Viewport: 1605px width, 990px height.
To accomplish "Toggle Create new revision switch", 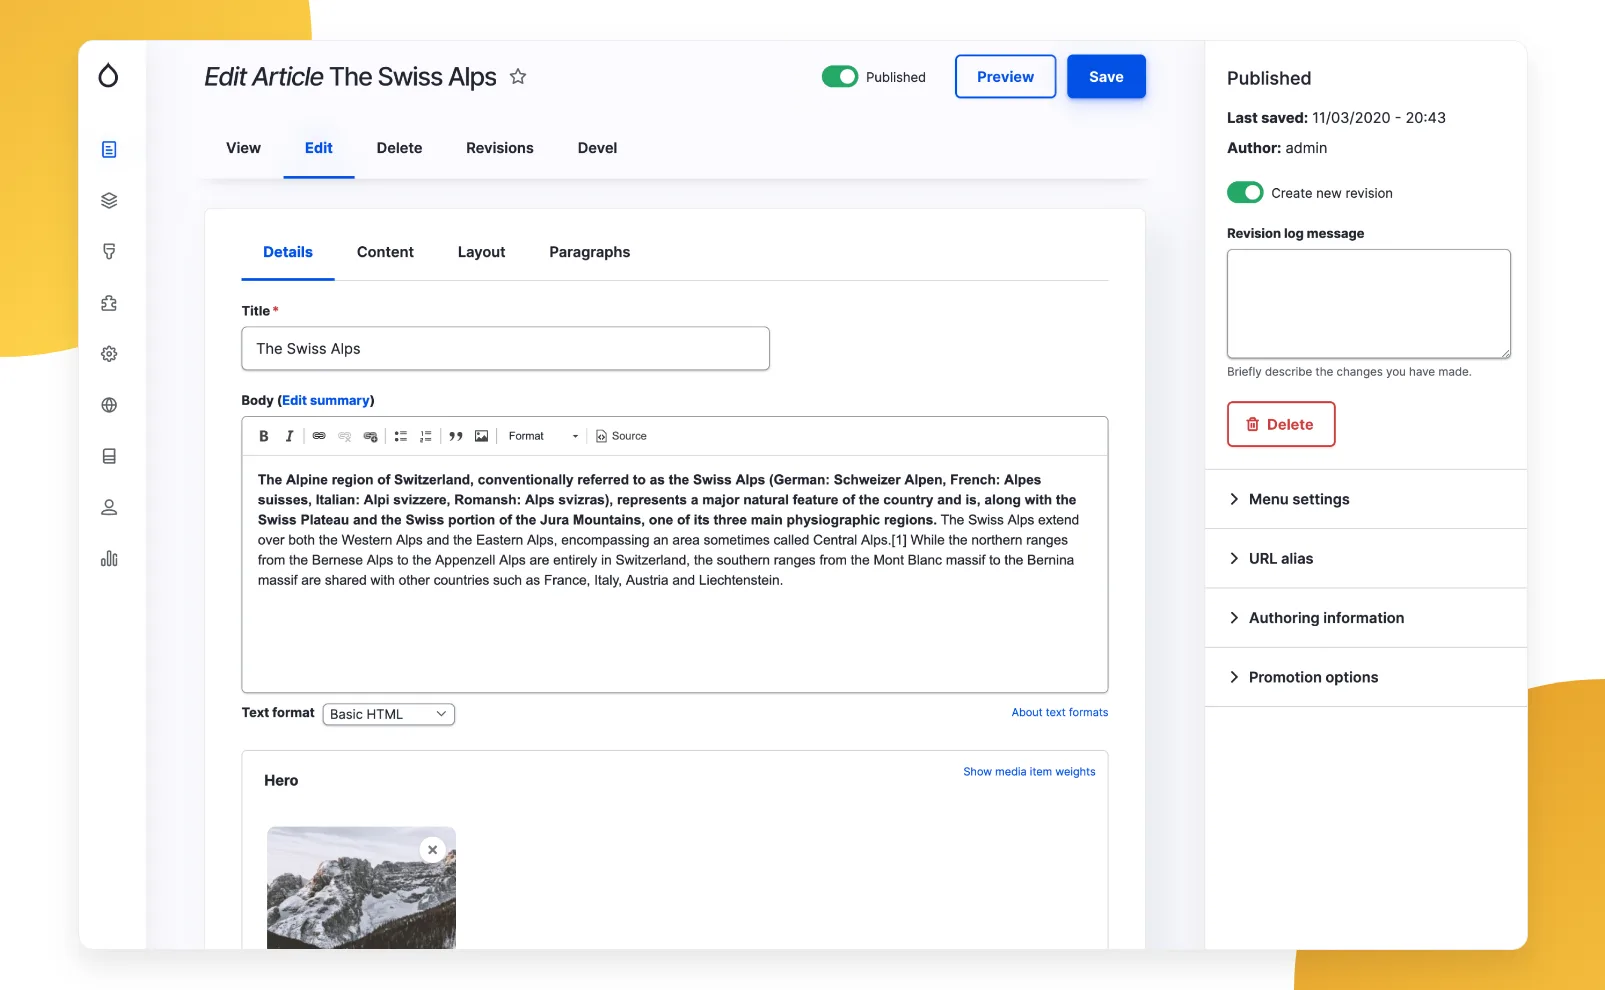I will (x=1245, y=192).
